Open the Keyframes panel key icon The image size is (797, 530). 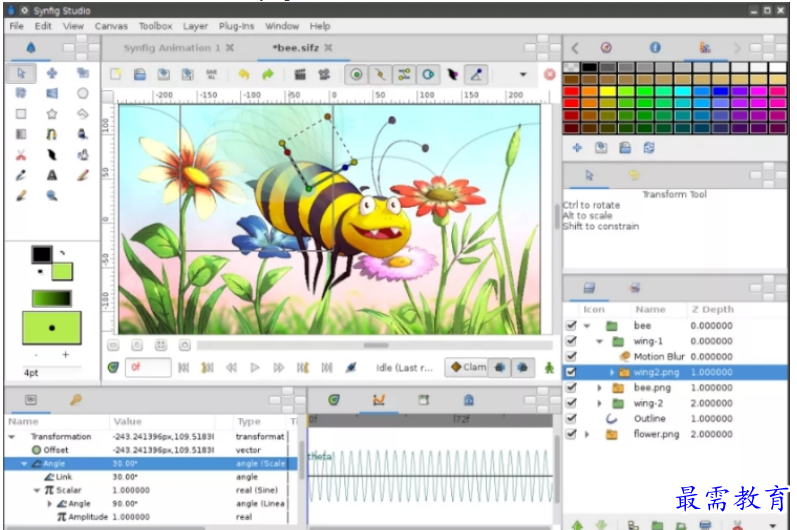point(76,400)
